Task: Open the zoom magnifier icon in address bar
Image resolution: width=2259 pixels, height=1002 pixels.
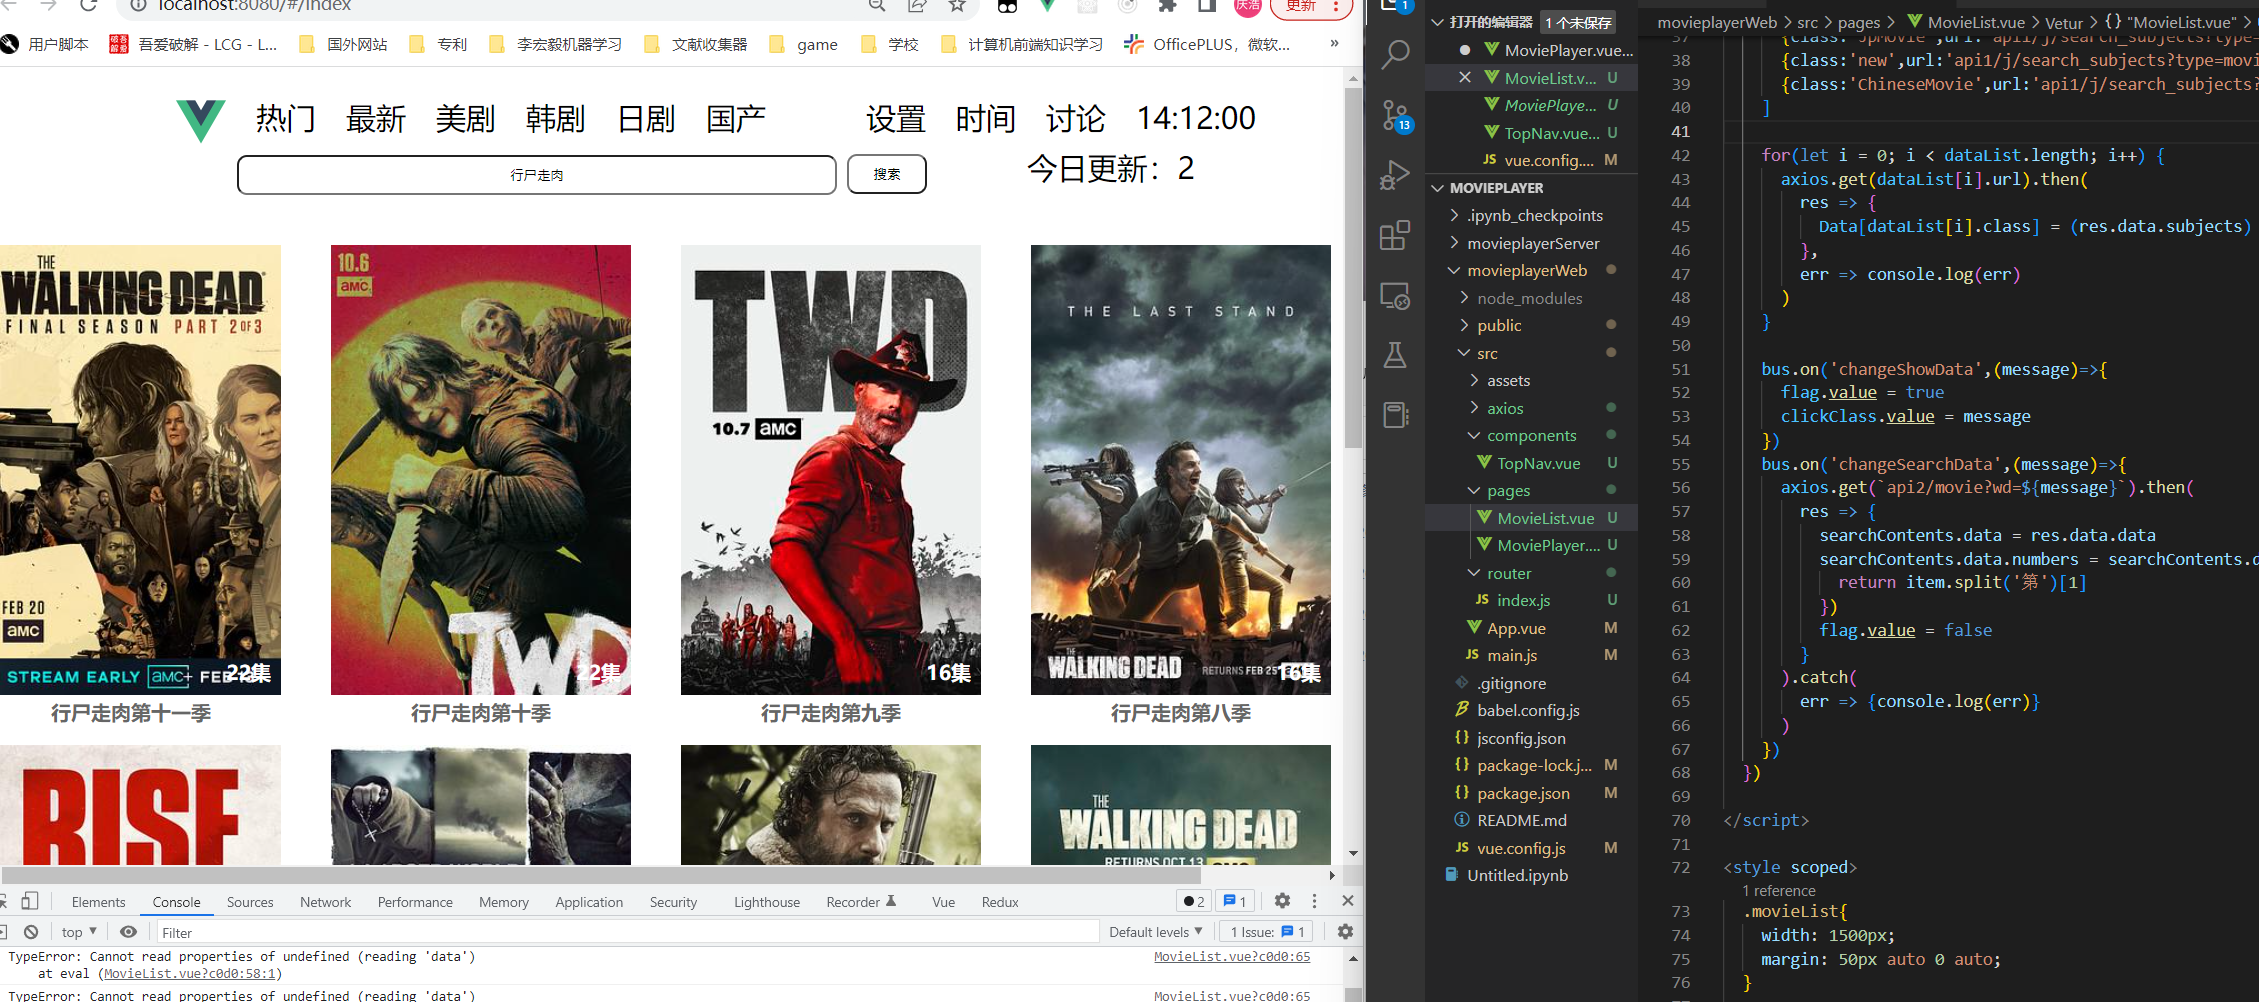Action: coord(877,5)
